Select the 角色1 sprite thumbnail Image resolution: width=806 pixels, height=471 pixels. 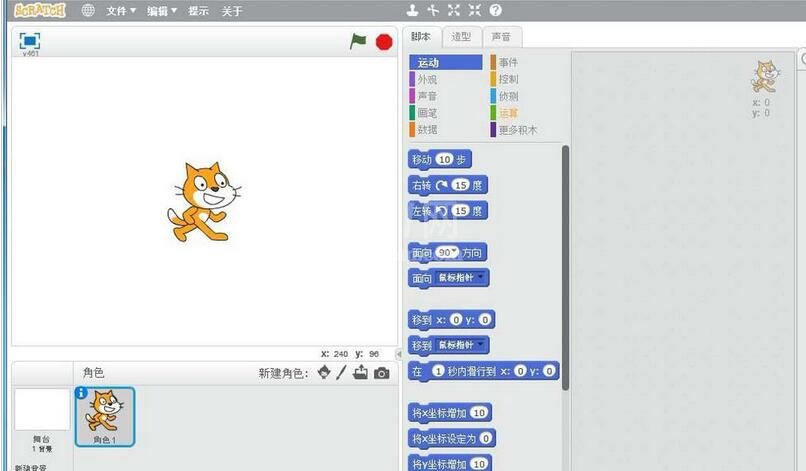[x=105, y=416]
